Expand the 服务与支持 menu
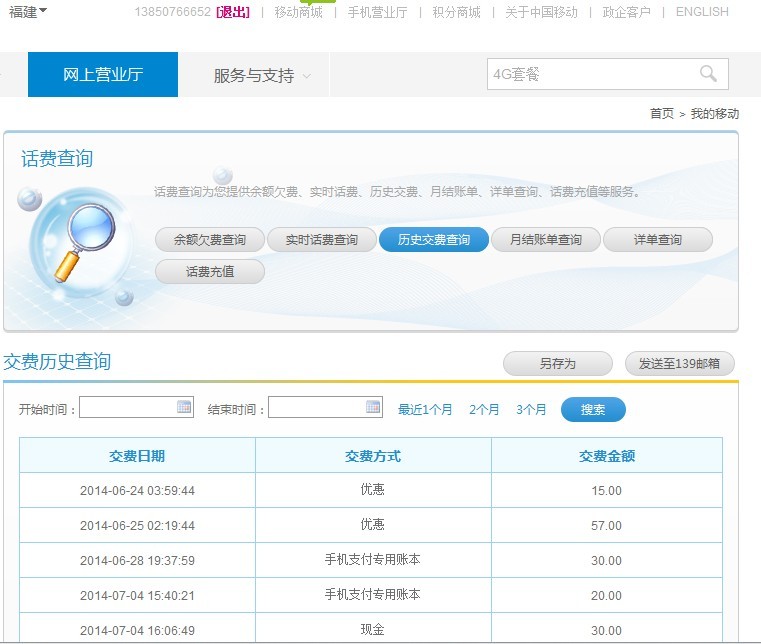761x644 pixels. pos(262,75)
